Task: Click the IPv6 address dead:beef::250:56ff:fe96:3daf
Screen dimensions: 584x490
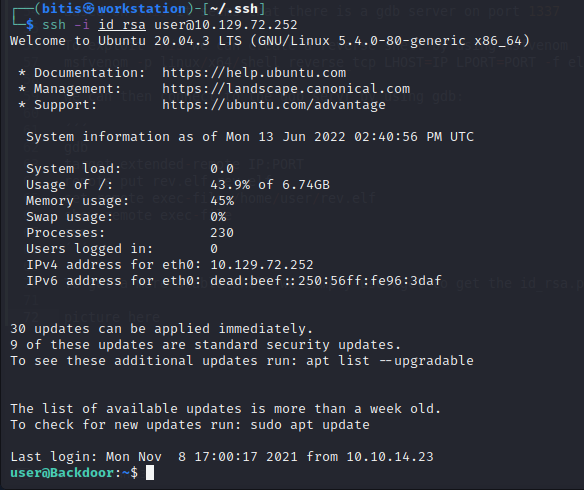Action: click(326, 281)
